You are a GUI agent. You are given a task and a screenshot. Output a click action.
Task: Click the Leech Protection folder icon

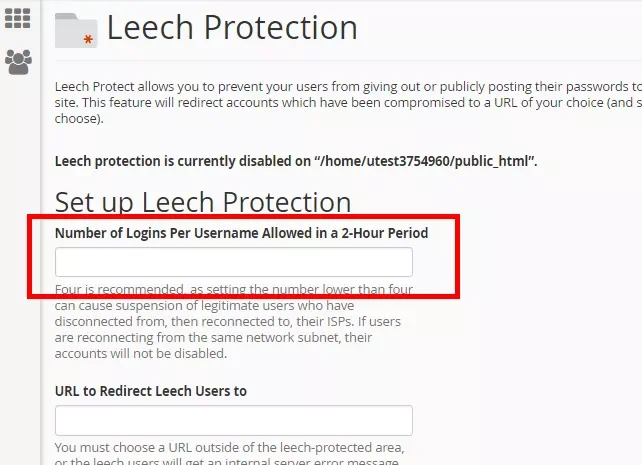pyautogui.click(x=76, y=31)
